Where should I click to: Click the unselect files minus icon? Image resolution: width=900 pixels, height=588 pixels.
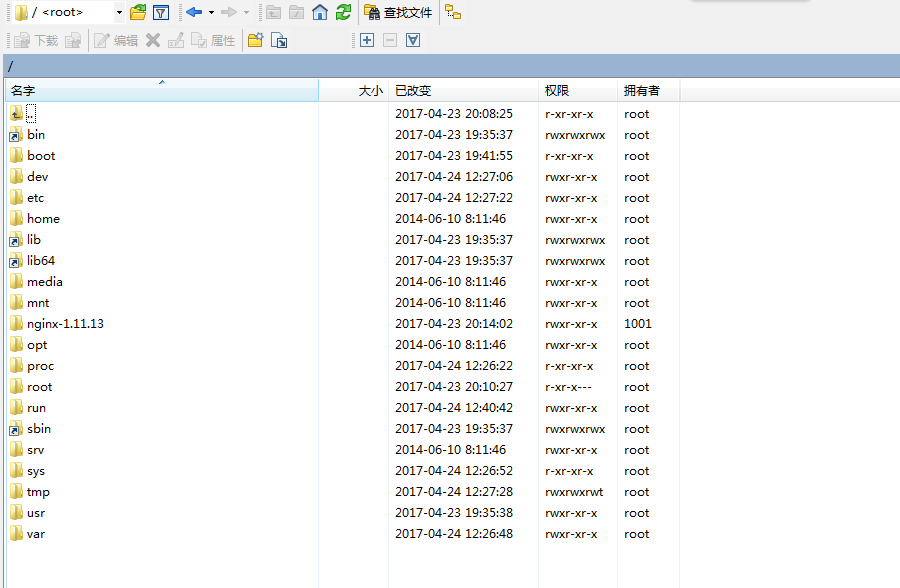tap(390, 40)
